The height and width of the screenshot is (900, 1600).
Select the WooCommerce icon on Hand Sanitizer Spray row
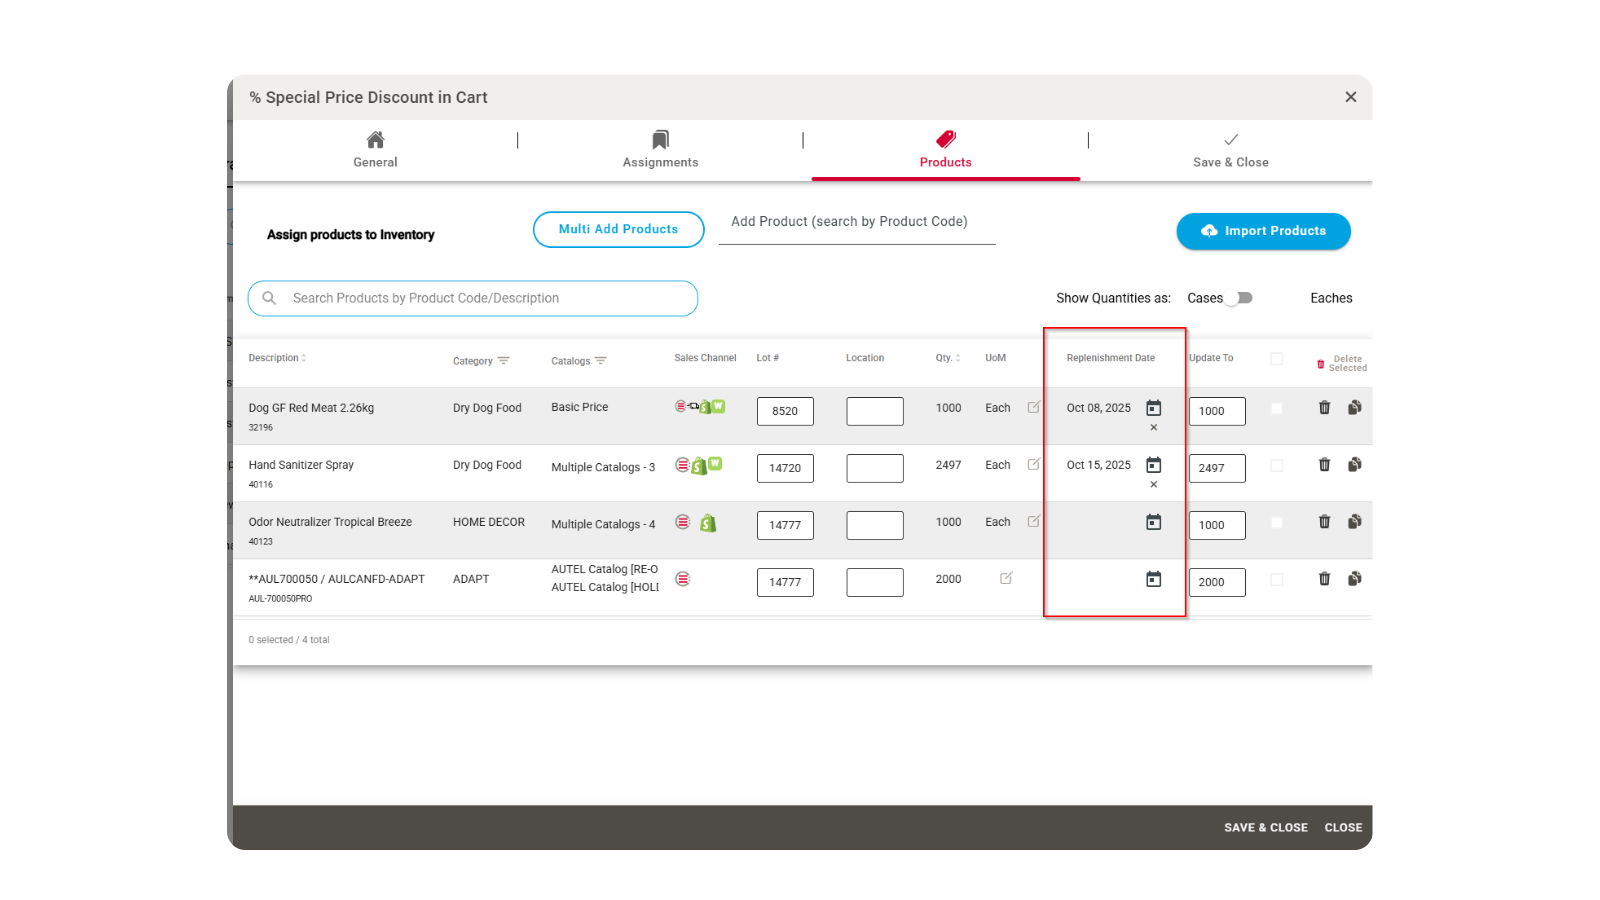click(x=715, y=465)
